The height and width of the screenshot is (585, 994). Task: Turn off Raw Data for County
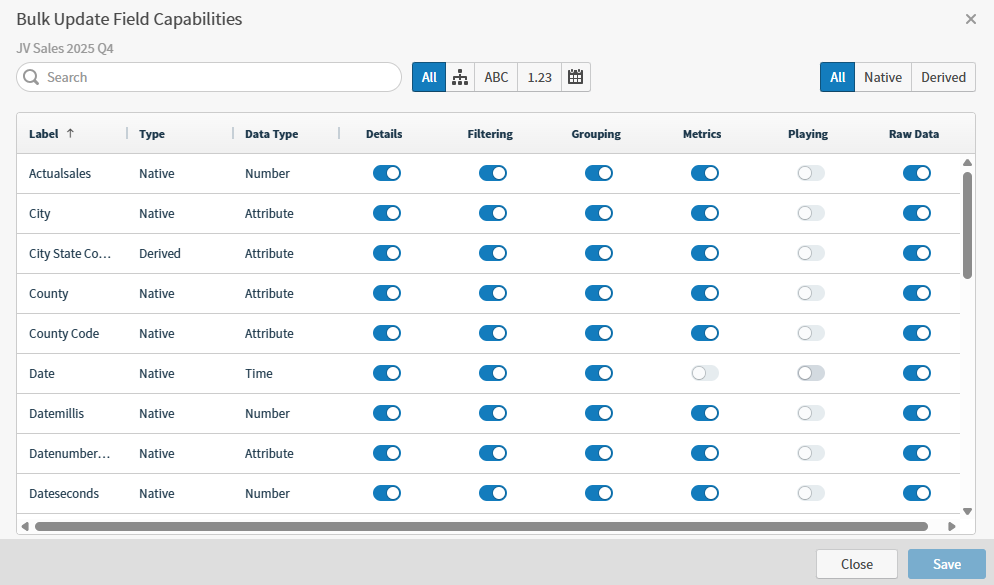tap(917, 293)
